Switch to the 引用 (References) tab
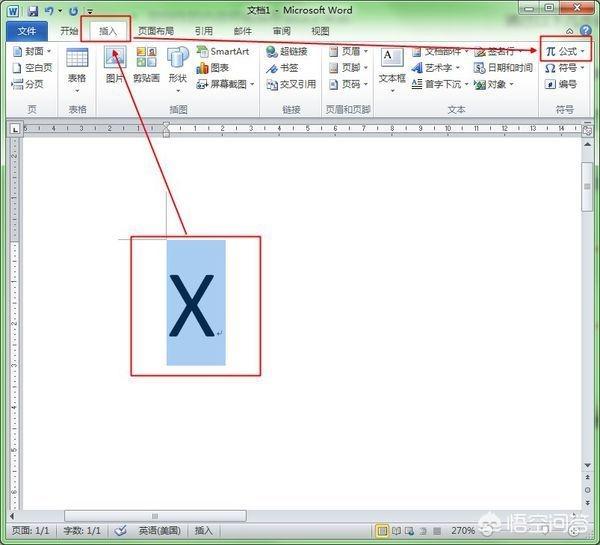Screen dimensions: 600x545 coord(204,31)
